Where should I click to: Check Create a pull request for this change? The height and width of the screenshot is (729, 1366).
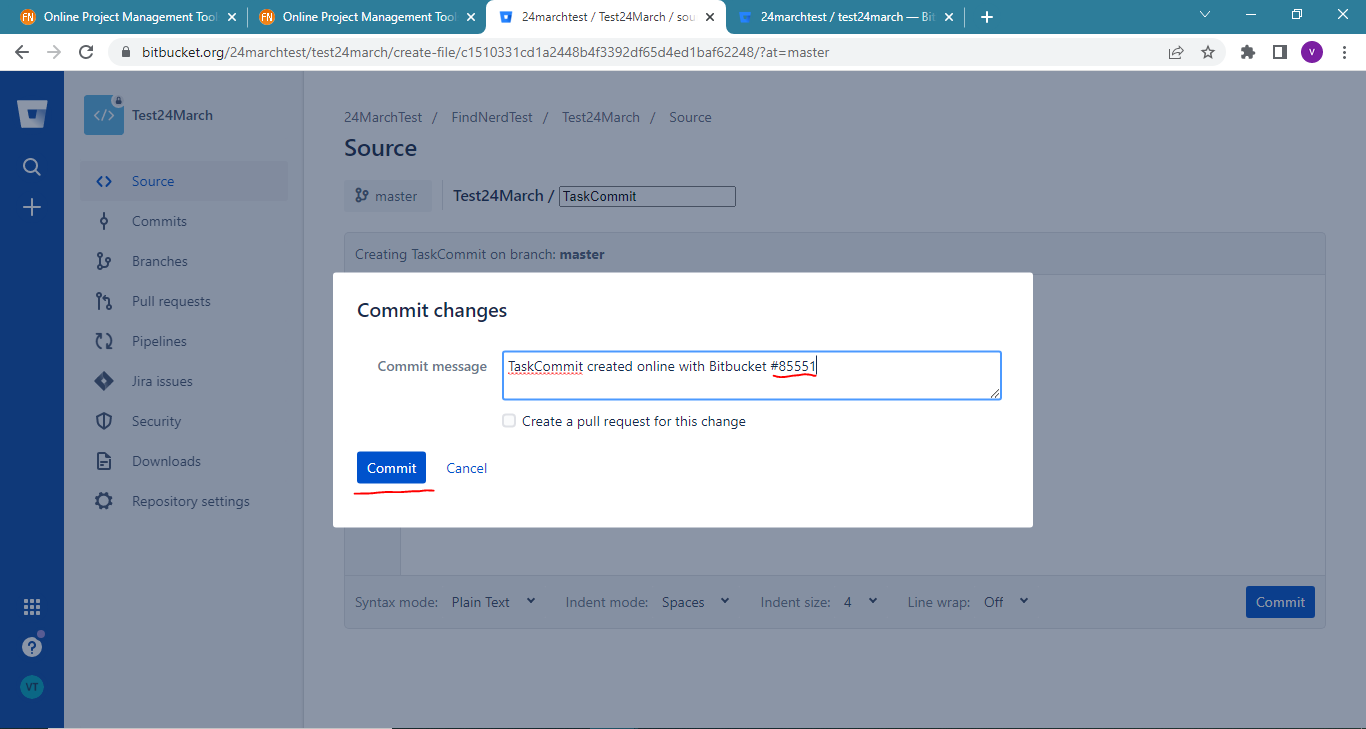coord(509,421)
